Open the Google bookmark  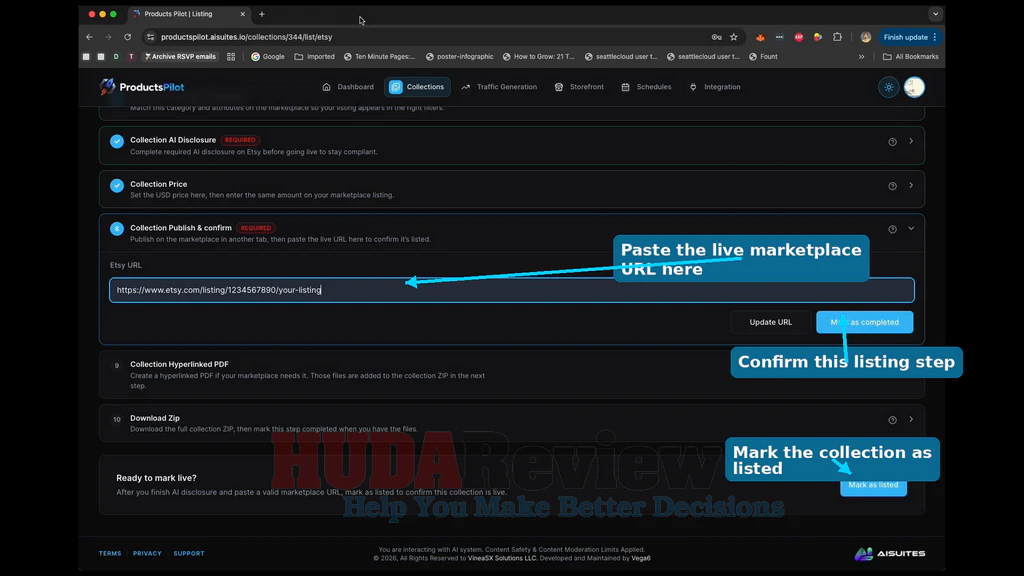(268, 57)
